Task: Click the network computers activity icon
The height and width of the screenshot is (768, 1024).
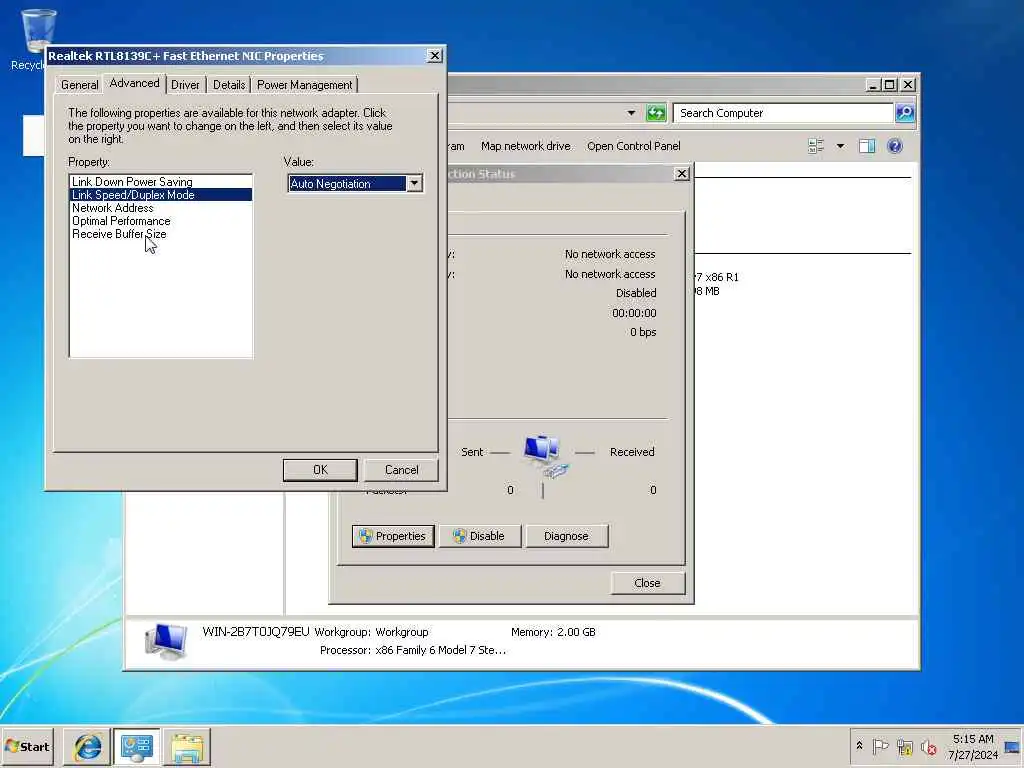Action: pos(545,455)
